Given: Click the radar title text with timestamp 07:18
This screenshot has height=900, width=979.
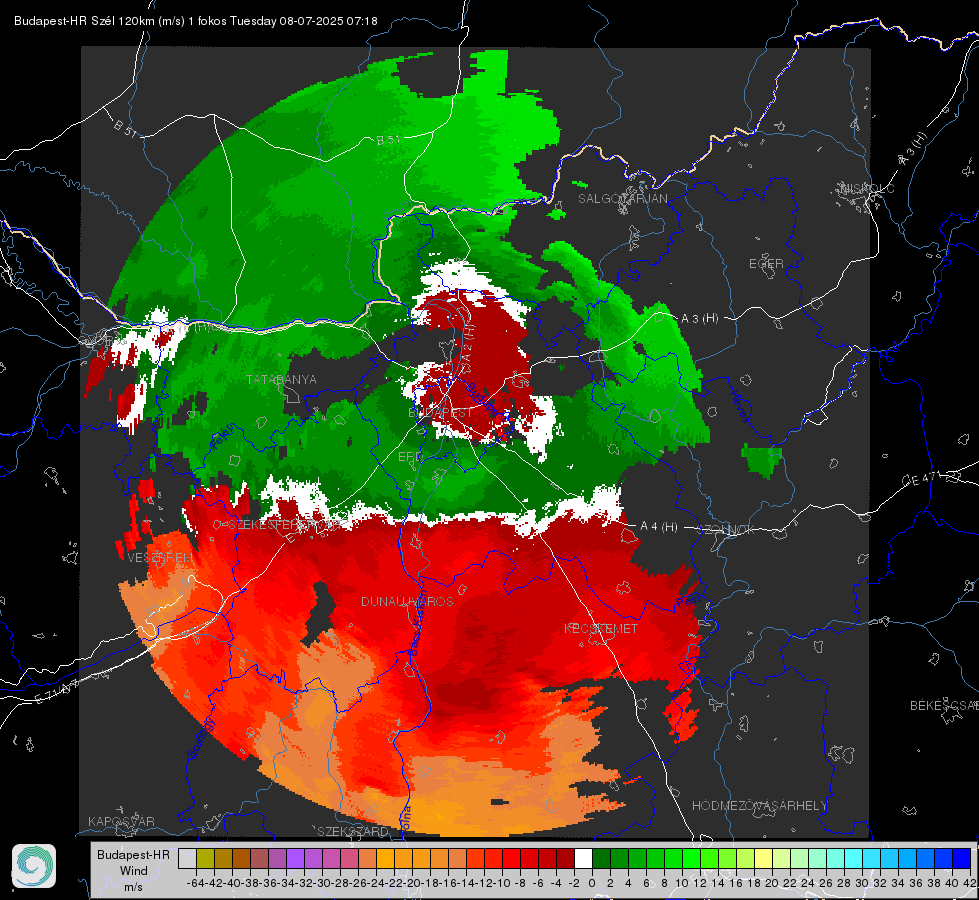Looking at the screenshot, I should (x=195, y=21).
